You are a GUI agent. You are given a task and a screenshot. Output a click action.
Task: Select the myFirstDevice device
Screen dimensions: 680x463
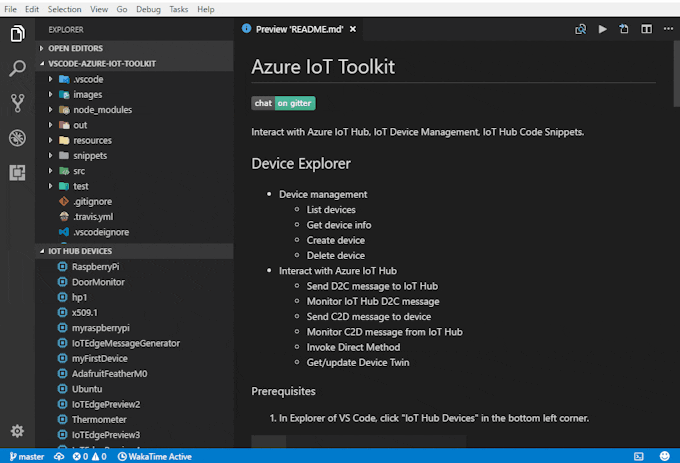point(134,358)
